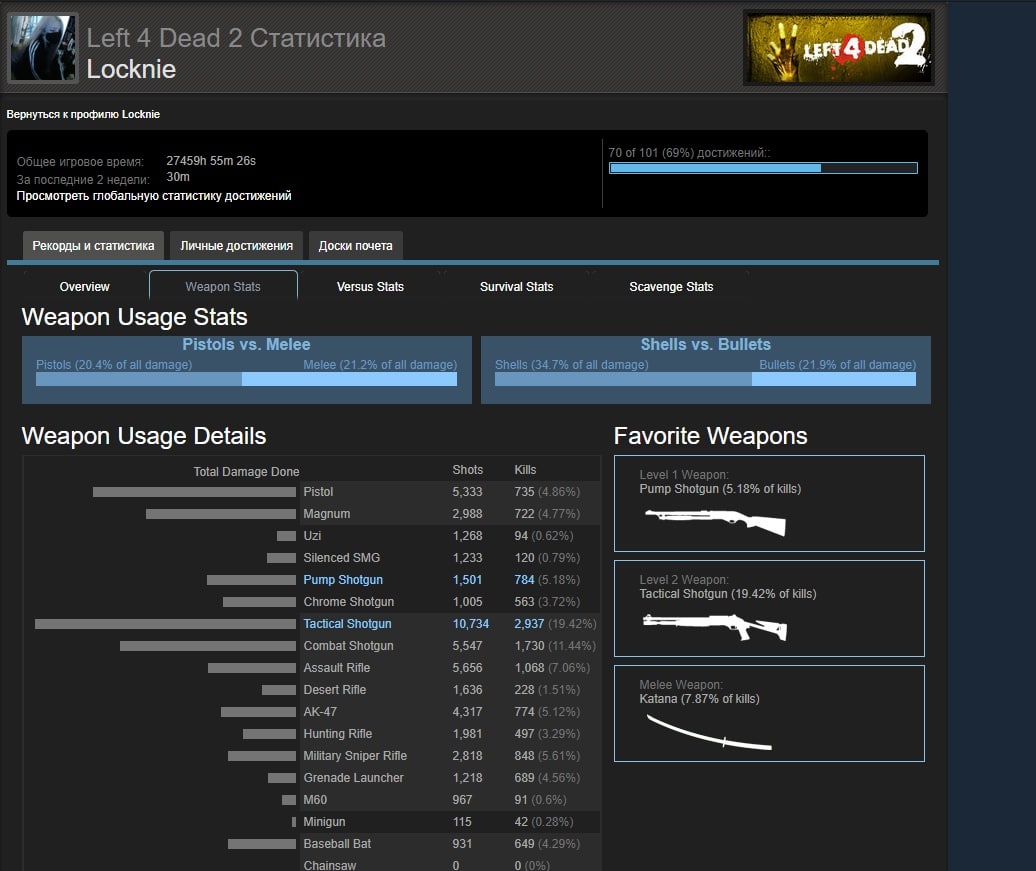Image resolution: width=1036 pixels, height=871 pixels.
Task: Click the Pistols vs. Melee damage bar
Action: coord(246,379)
